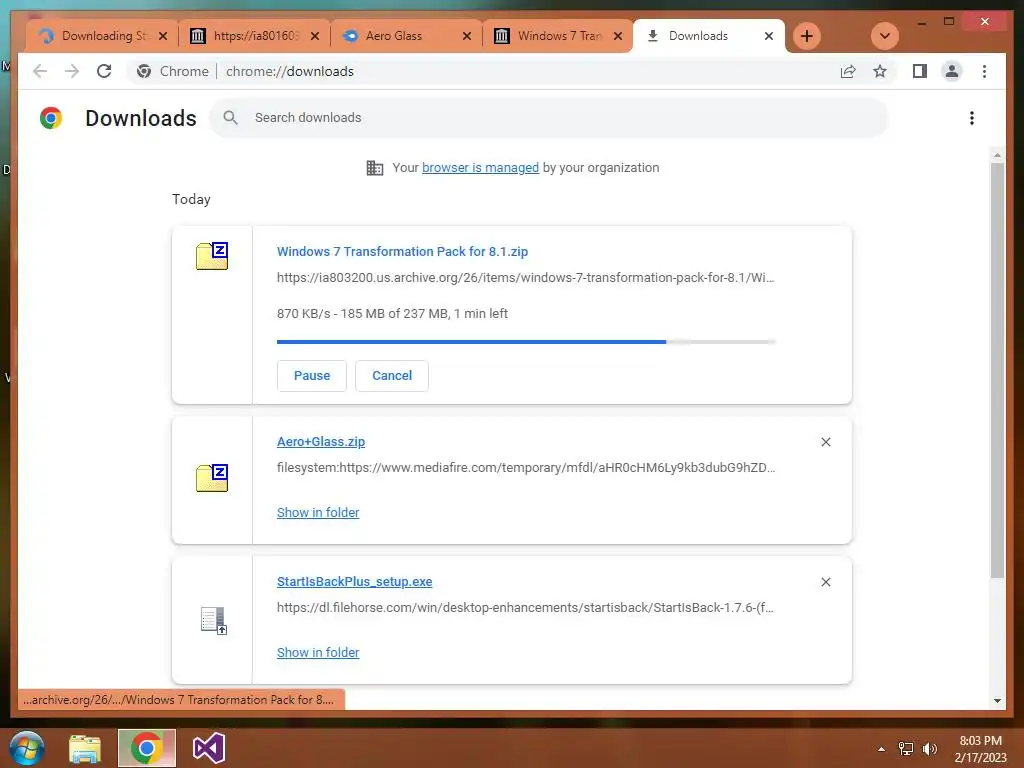Click the managed organization building icon

[x=375, y=168]
